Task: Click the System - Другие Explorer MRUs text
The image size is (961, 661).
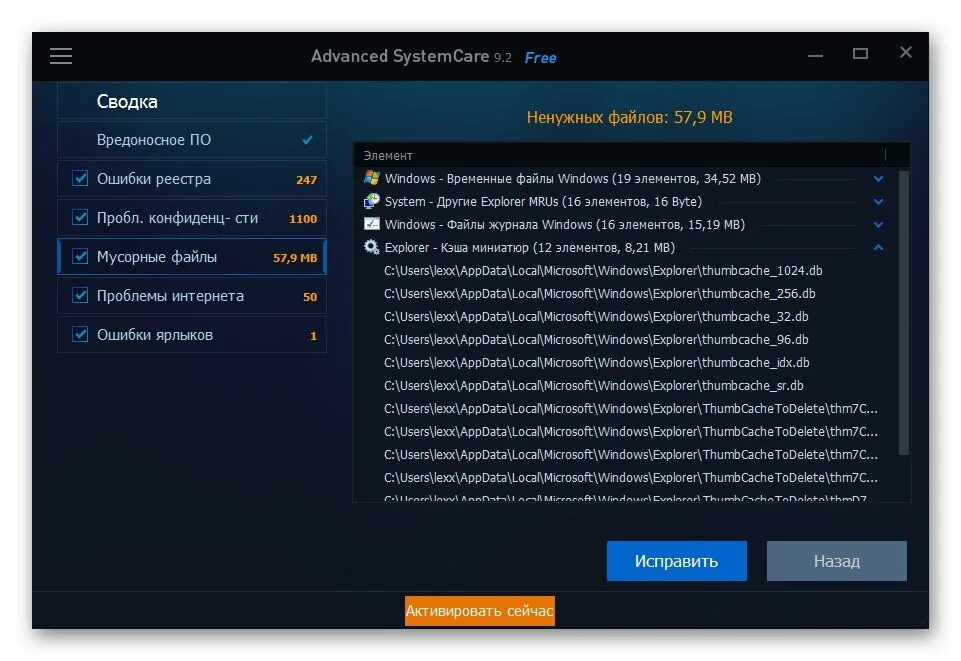Action: point(543,201)
